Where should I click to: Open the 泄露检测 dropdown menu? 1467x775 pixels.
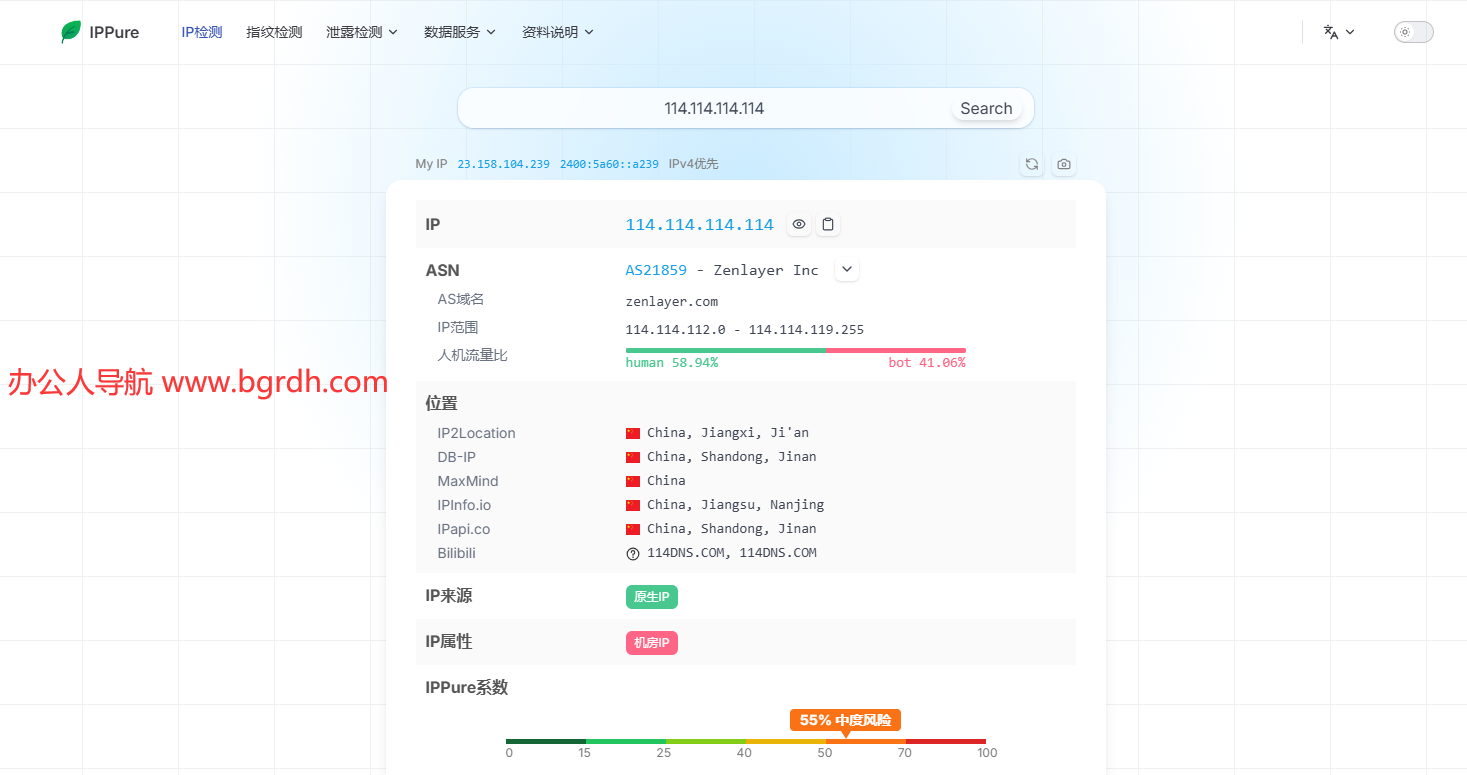click(362, 32)
